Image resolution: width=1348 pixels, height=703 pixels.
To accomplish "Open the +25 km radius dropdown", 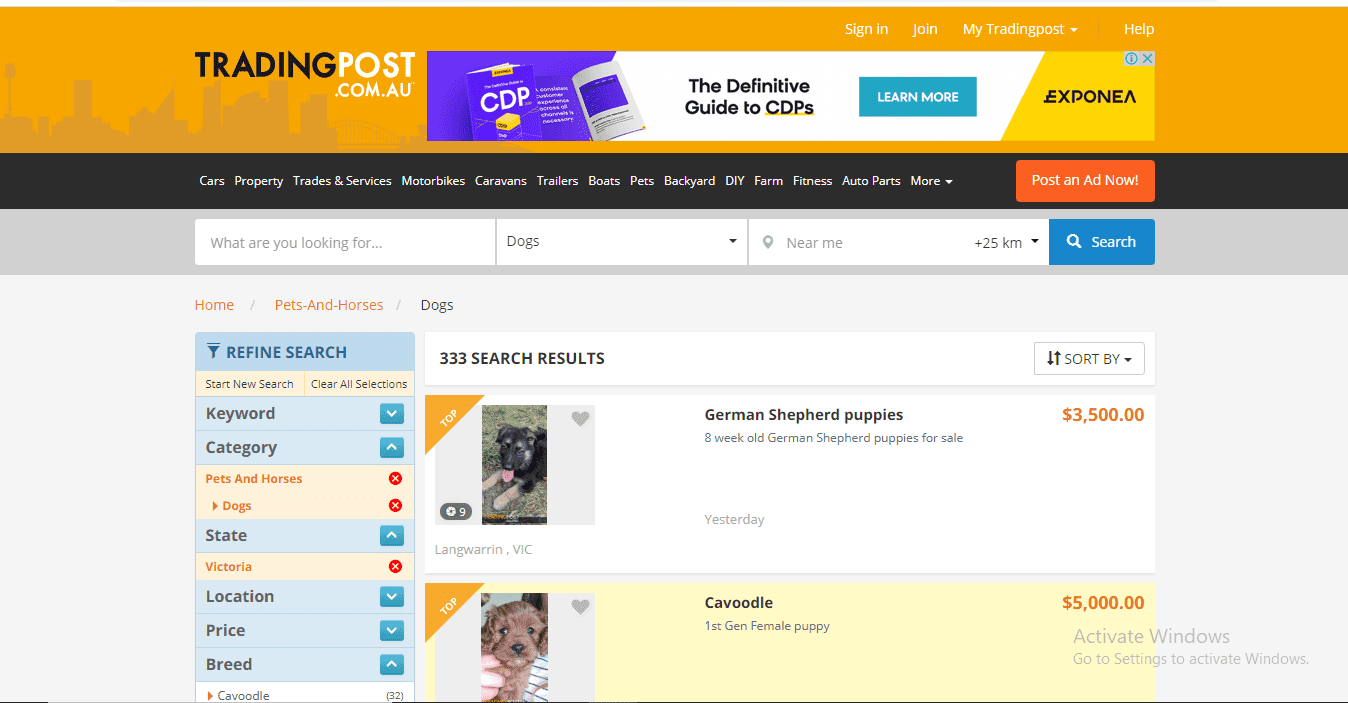I will [1006, 242].
